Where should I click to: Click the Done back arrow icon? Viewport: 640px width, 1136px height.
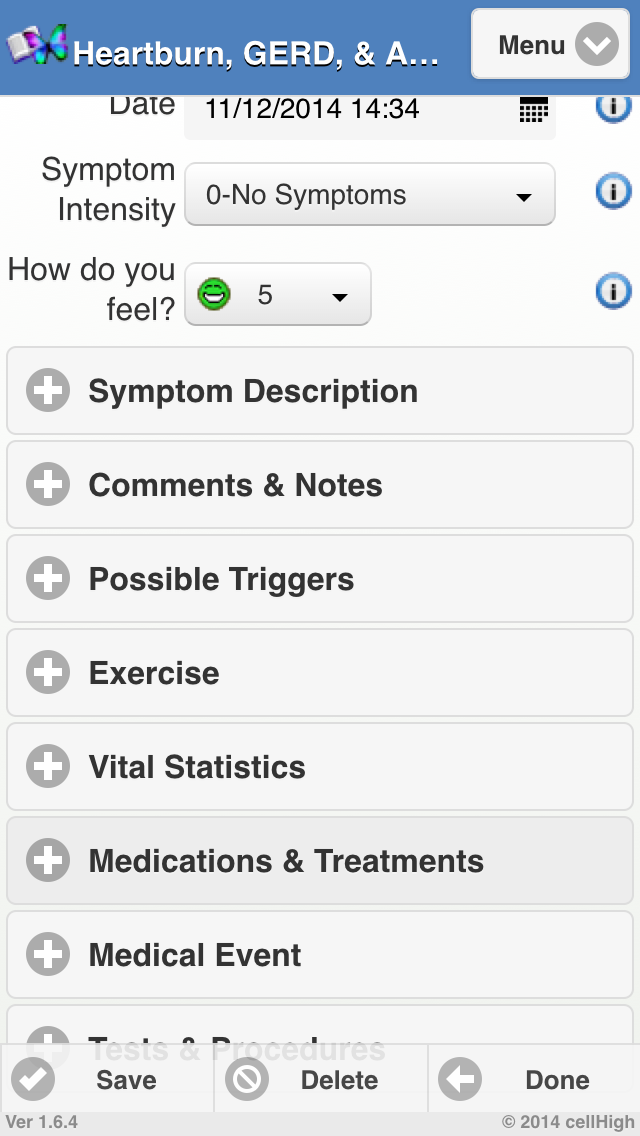point(460,1080)
